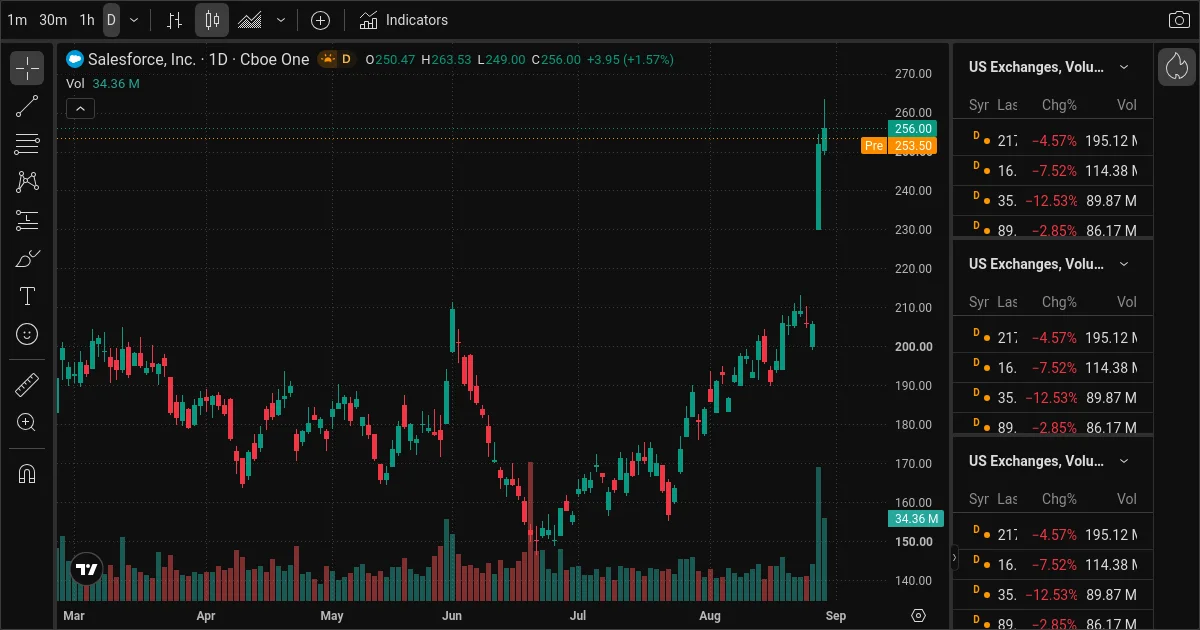Open the timeframe interval dropdown arrow
Screen dimensions: 1200x630
pyautogui.click(x=134, y=20)
